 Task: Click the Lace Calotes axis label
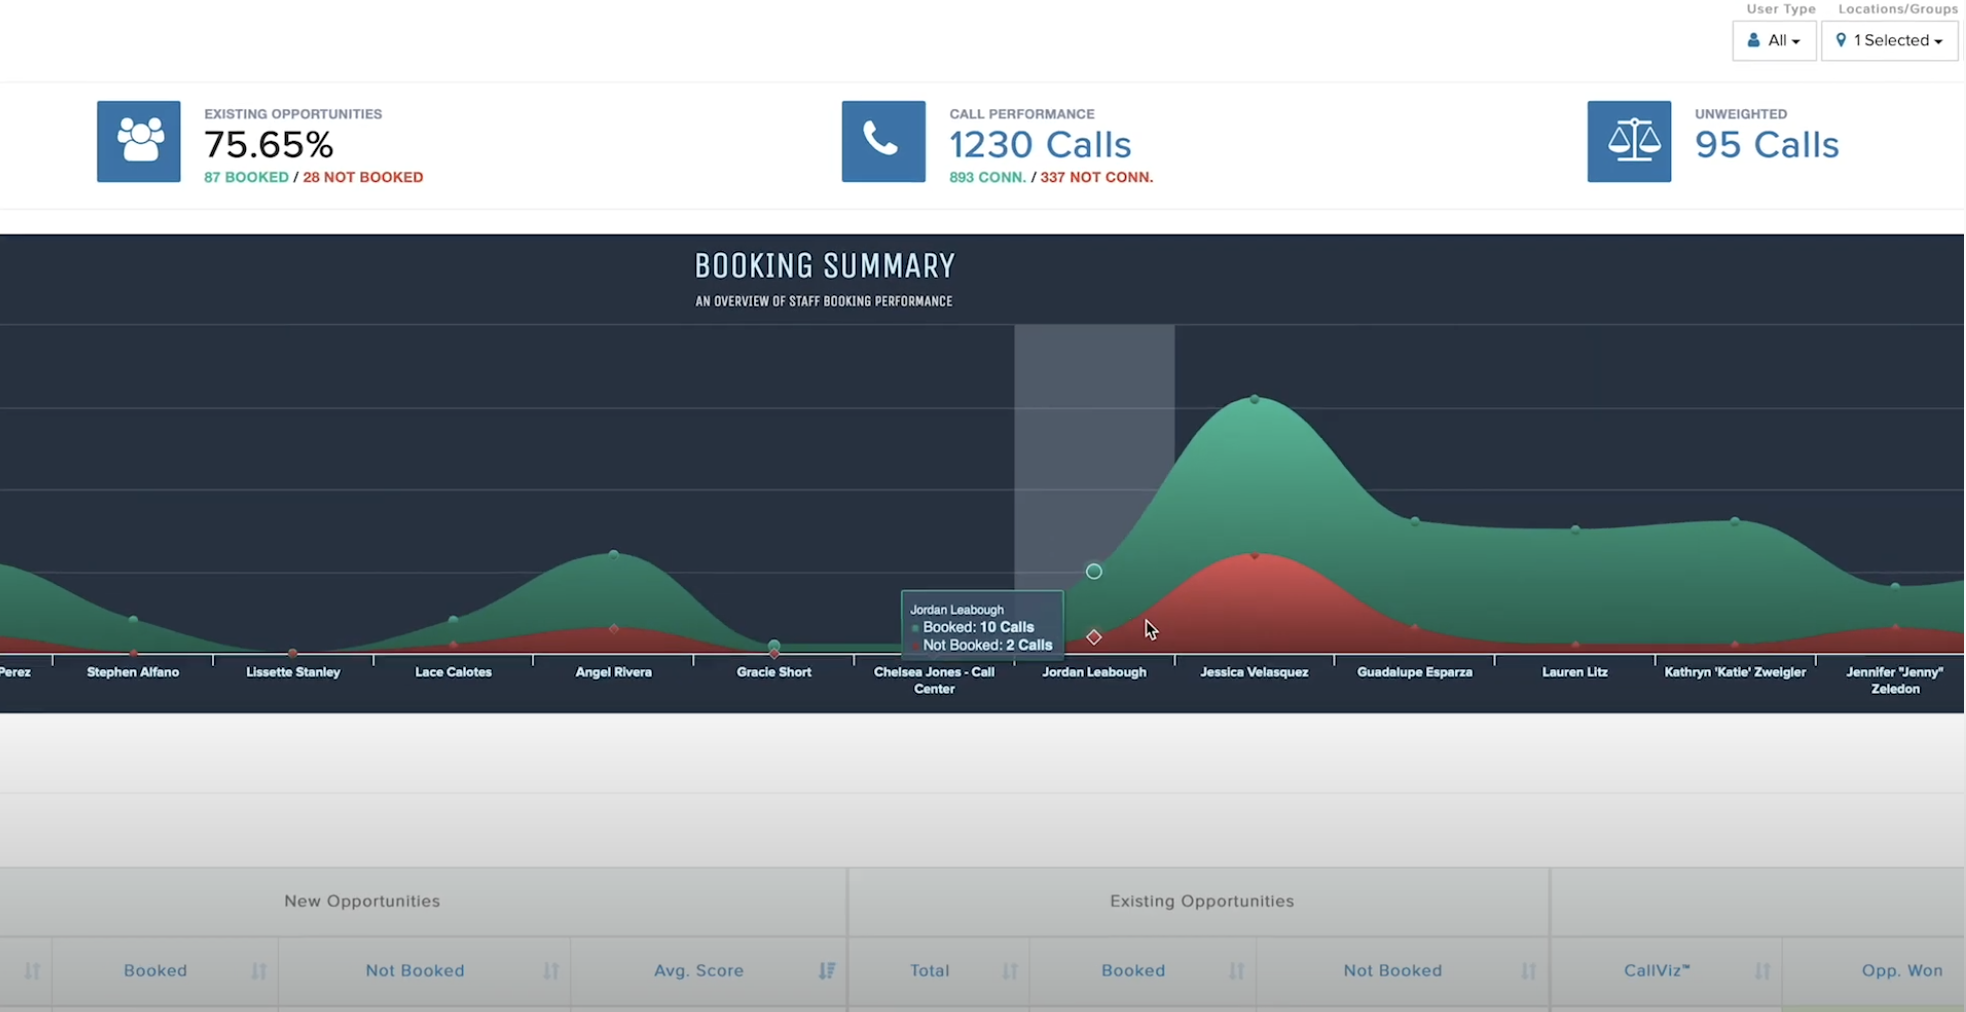pos(453,672)
